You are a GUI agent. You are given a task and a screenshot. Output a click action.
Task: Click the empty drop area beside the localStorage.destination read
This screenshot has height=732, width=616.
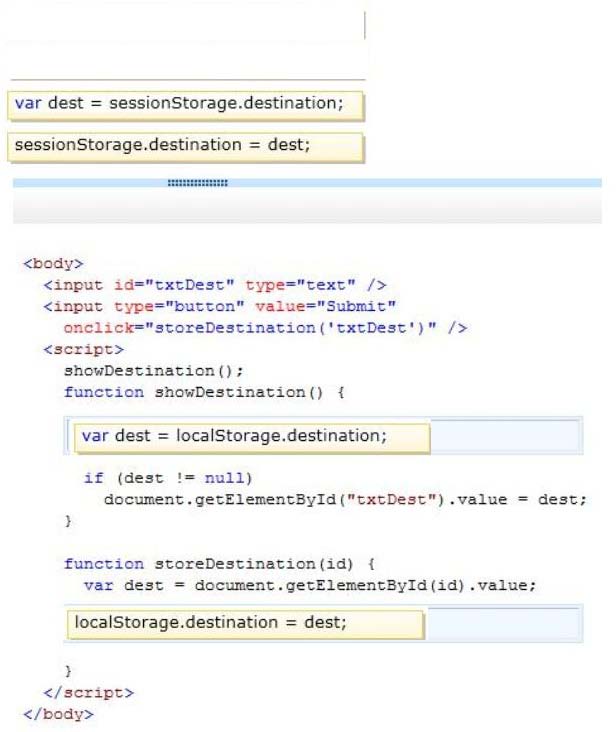pos(505,436)
